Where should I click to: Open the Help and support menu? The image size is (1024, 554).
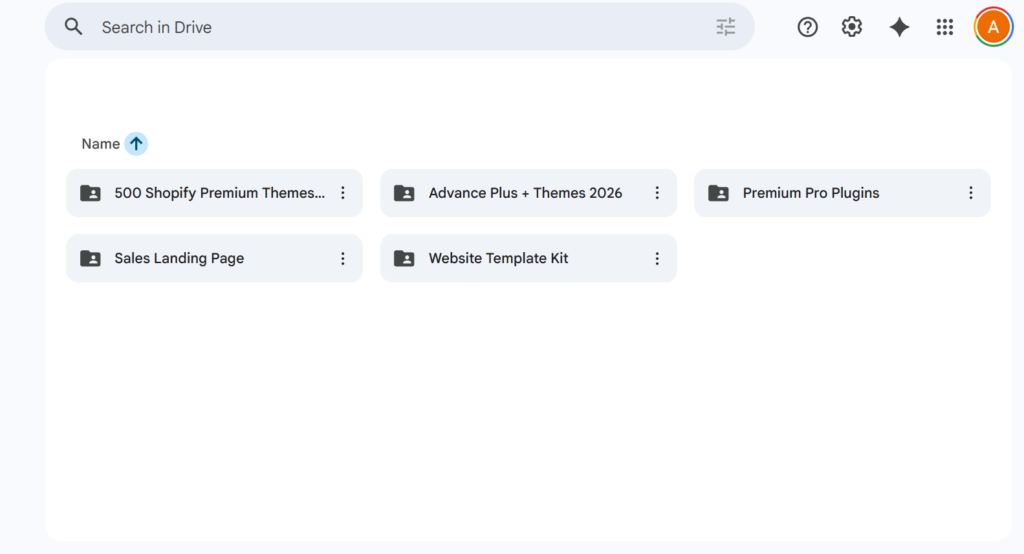(807, 27)
